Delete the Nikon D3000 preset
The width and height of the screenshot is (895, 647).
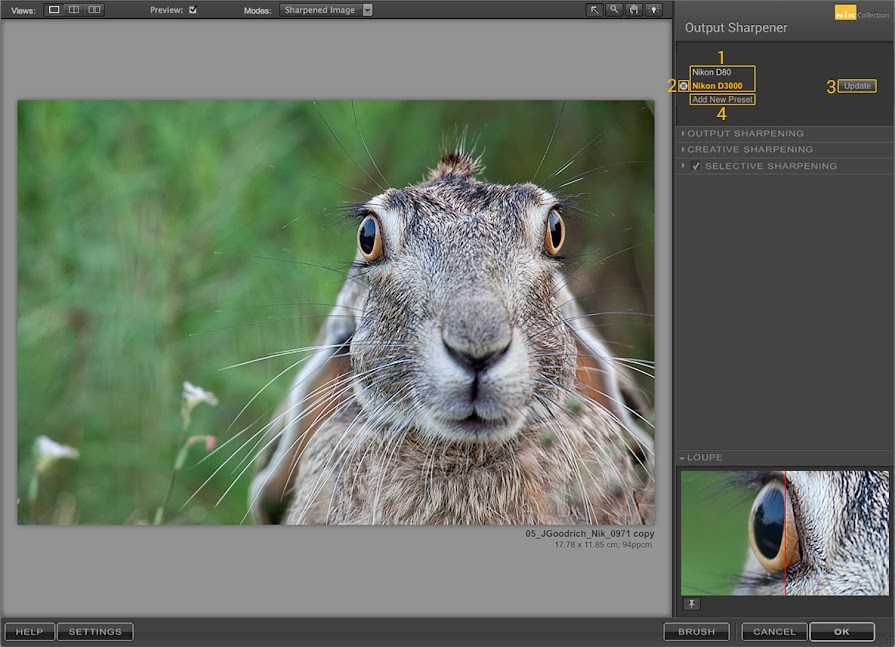coord(684,86)
